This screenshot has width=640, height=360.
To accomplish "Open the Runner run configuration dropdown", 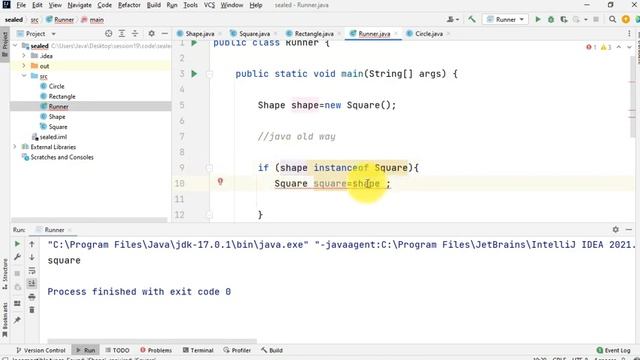I will [505, 19].
